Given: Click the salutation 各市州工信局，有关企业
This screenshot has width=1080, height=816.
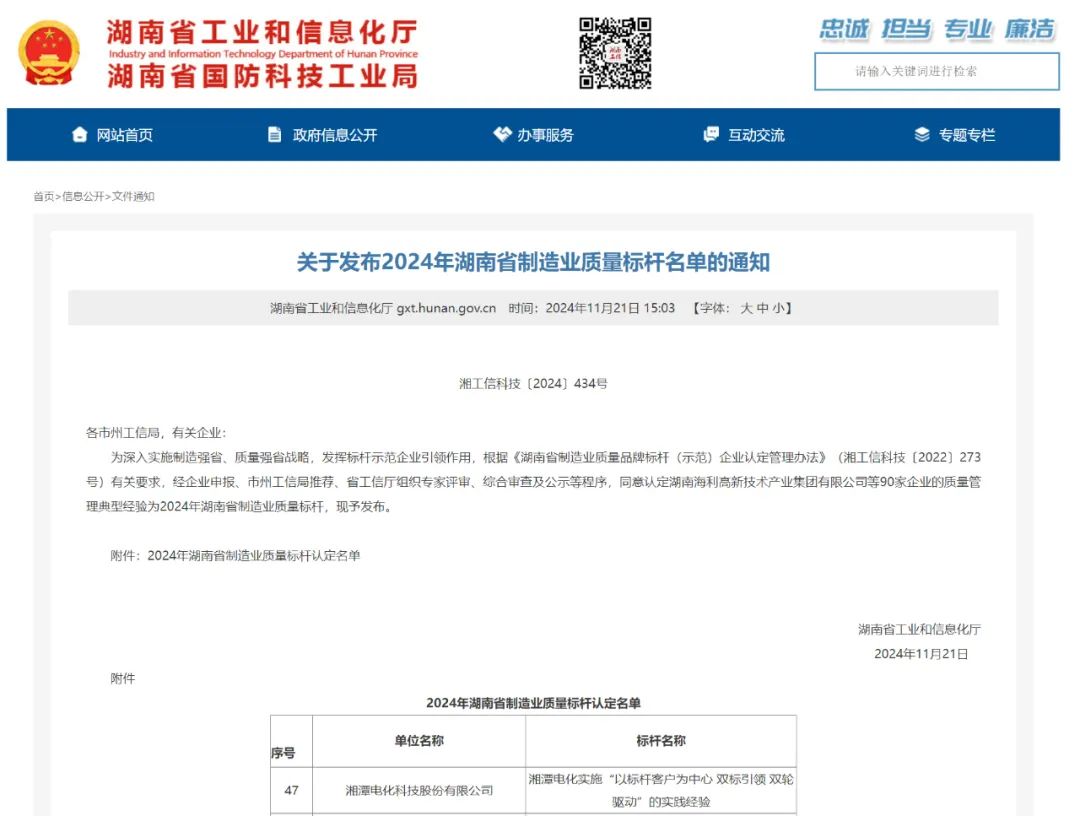Looking at the screenshot, I should coord(156,433).
